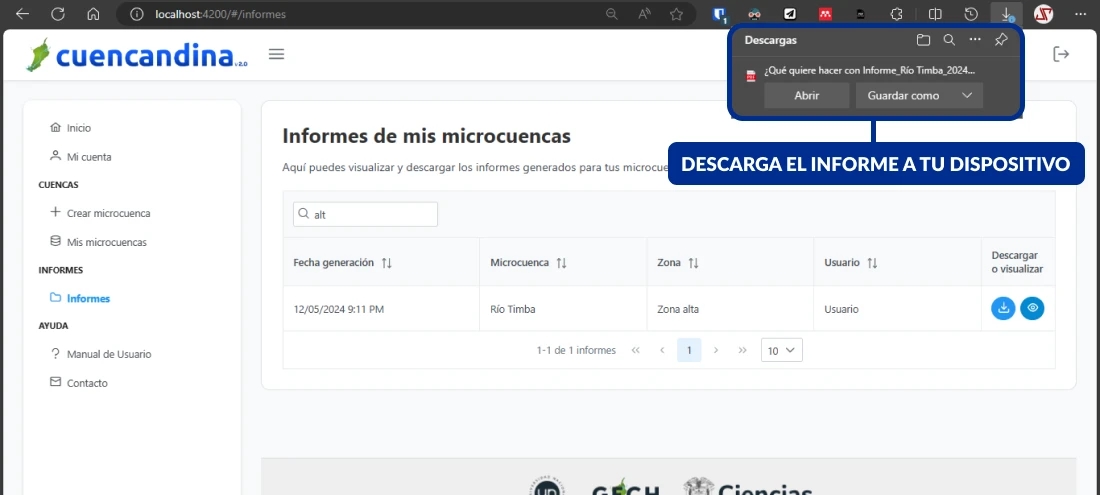Go to Manual de Usuario page
Viewport: 1100px width, 495px height.
click(x=109, y=354)
